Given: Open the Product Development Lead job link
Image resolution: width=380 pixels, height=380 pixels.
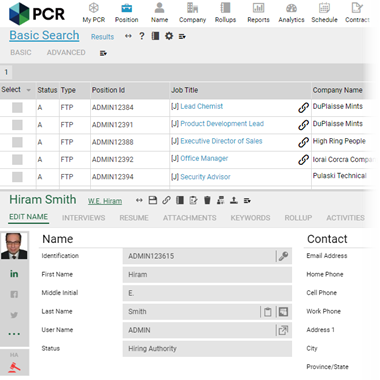Looking at the screenshot, I should pos(222,124).
